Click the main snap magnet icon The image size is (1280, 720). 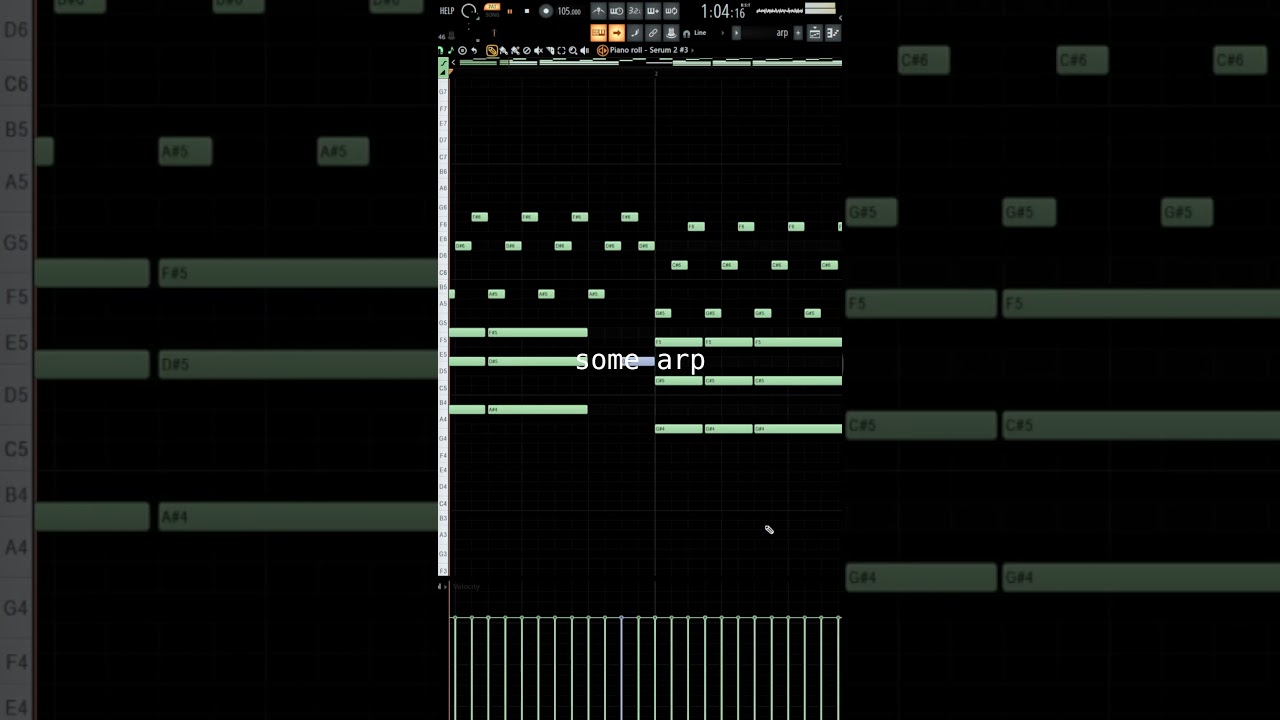[687, 33]
